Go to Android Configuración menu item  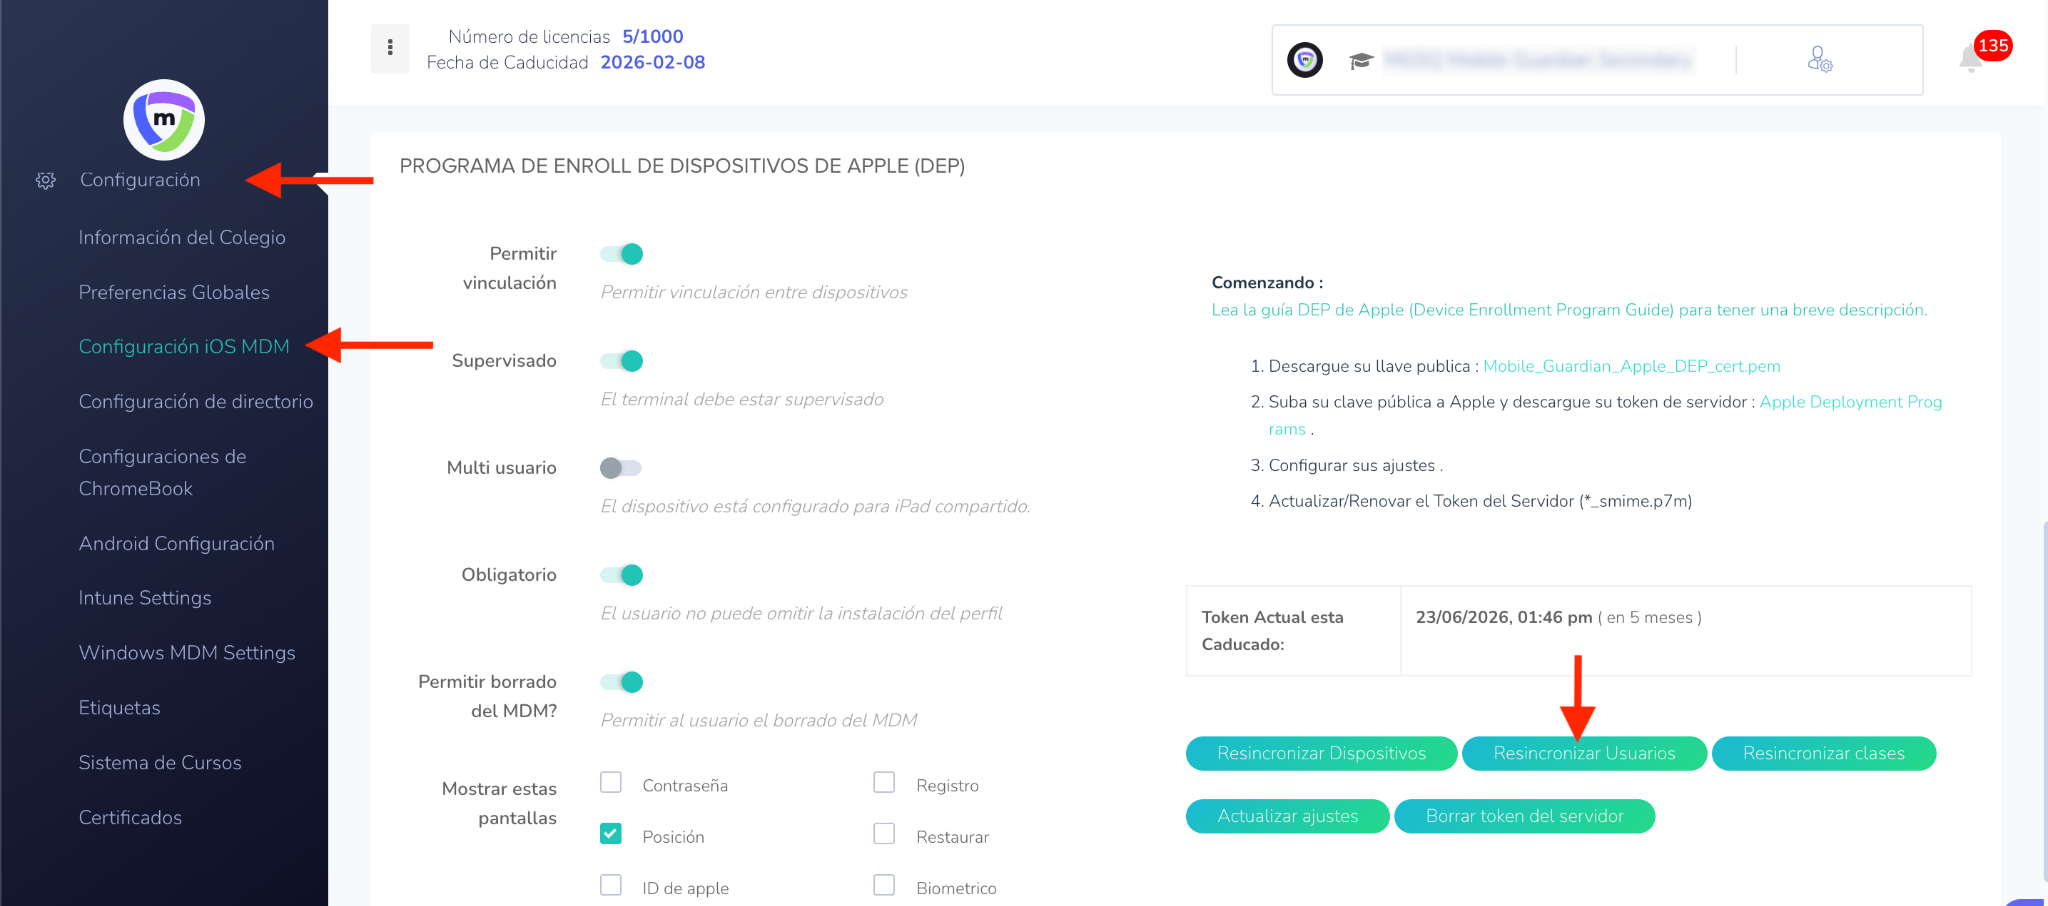[x=176, y=544]
